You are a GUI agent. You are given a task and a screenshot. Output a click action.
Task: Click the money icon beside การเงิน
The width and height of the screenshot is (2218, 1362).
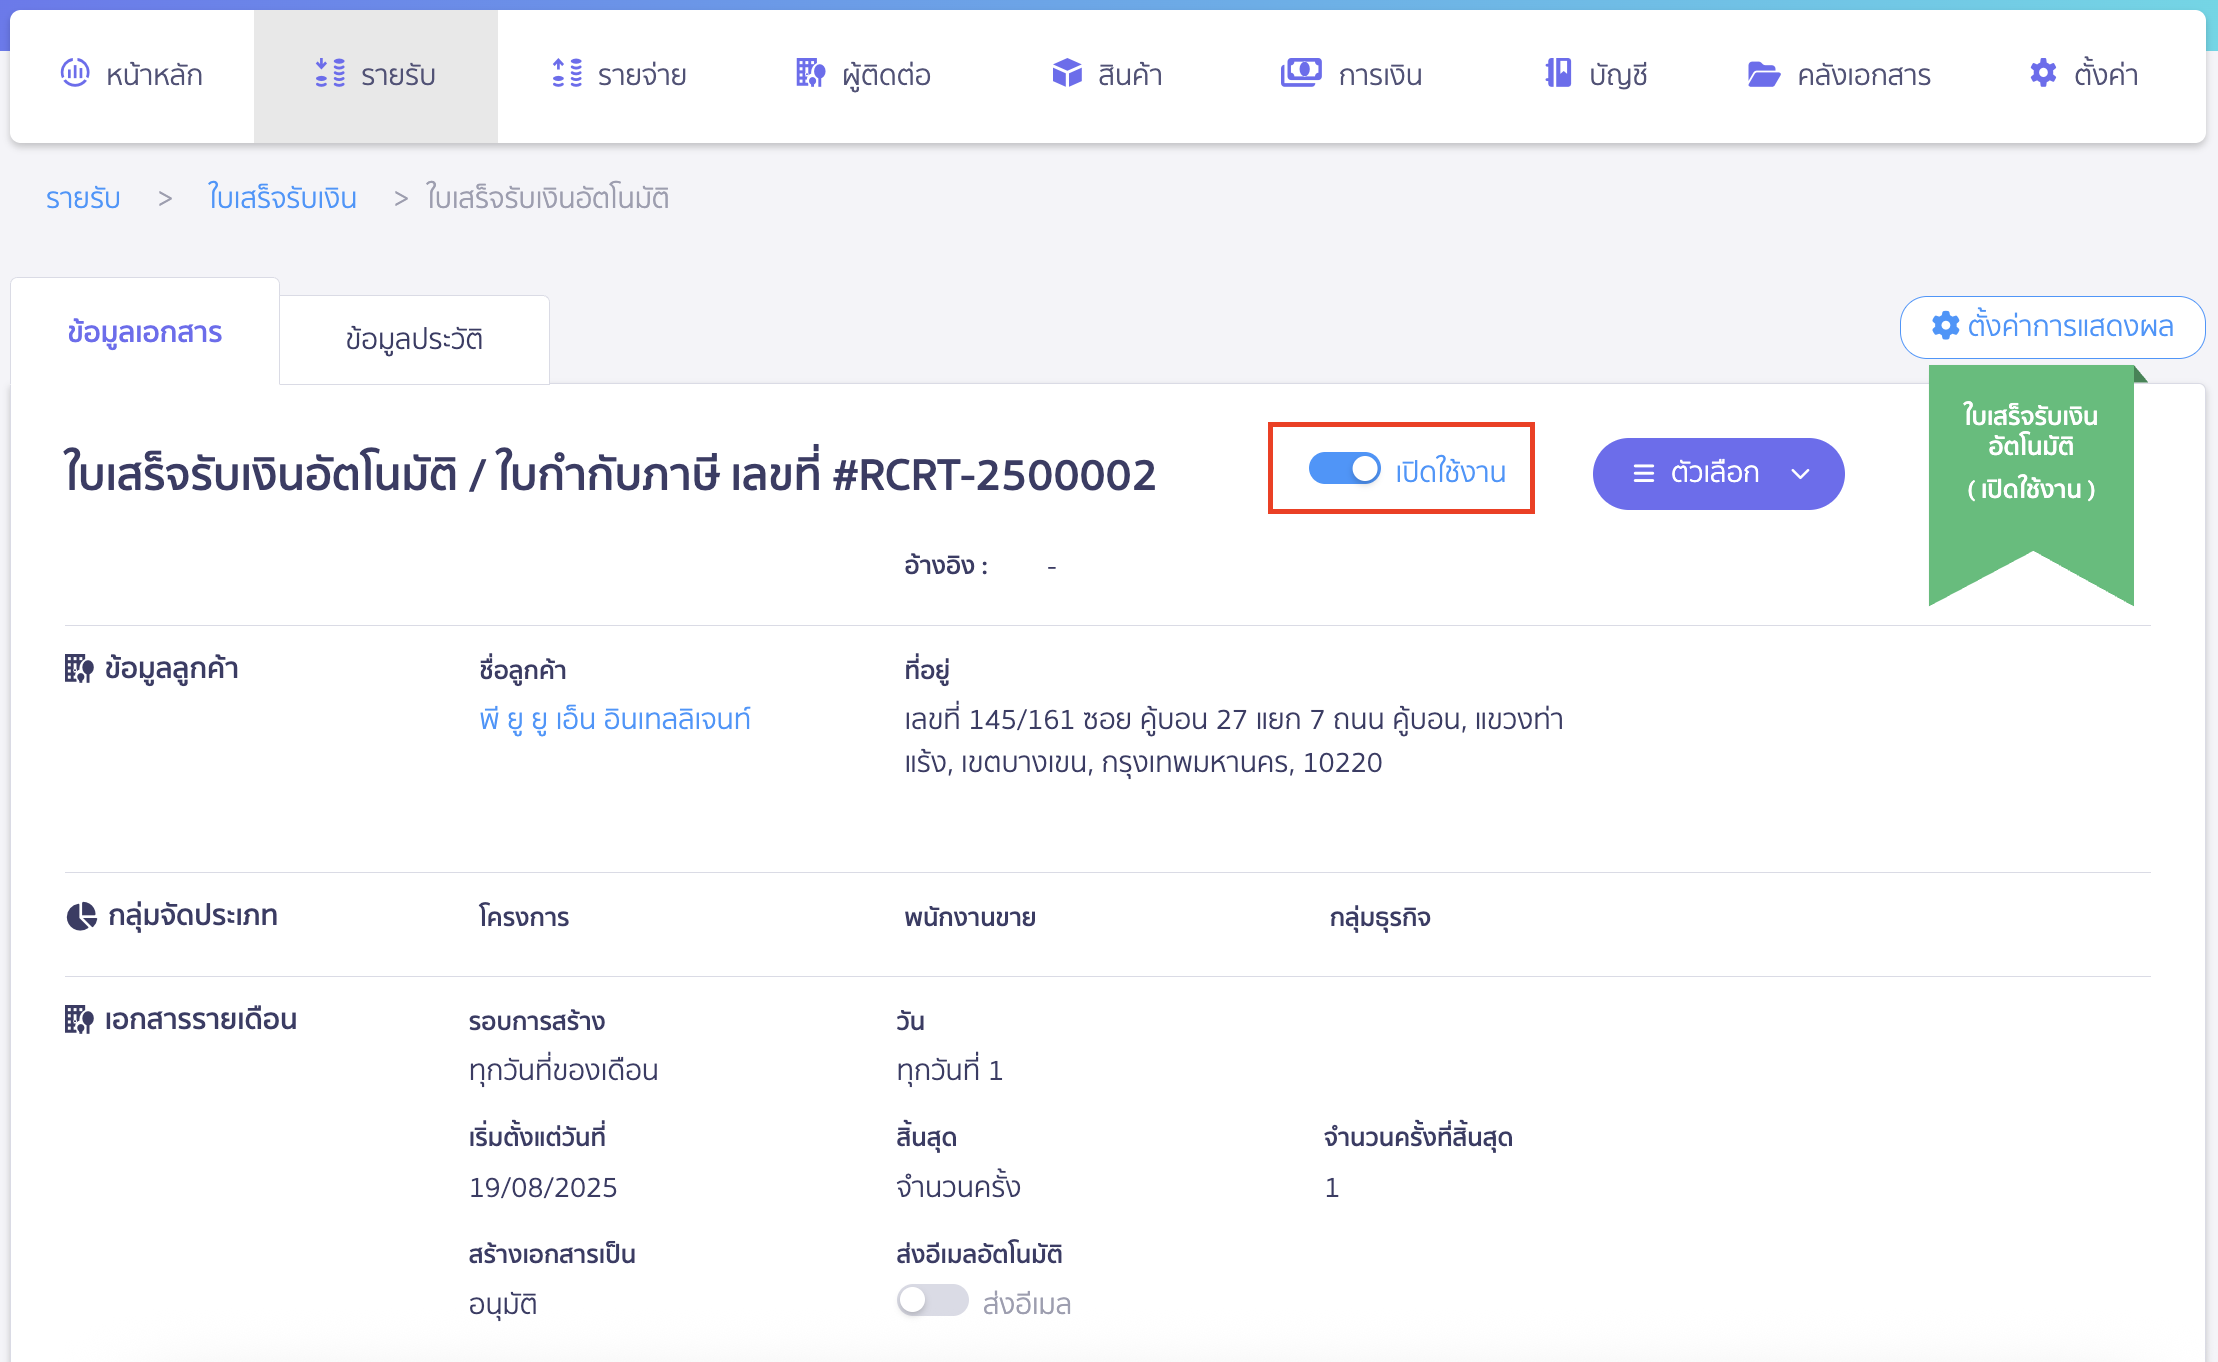[1301, 73]
